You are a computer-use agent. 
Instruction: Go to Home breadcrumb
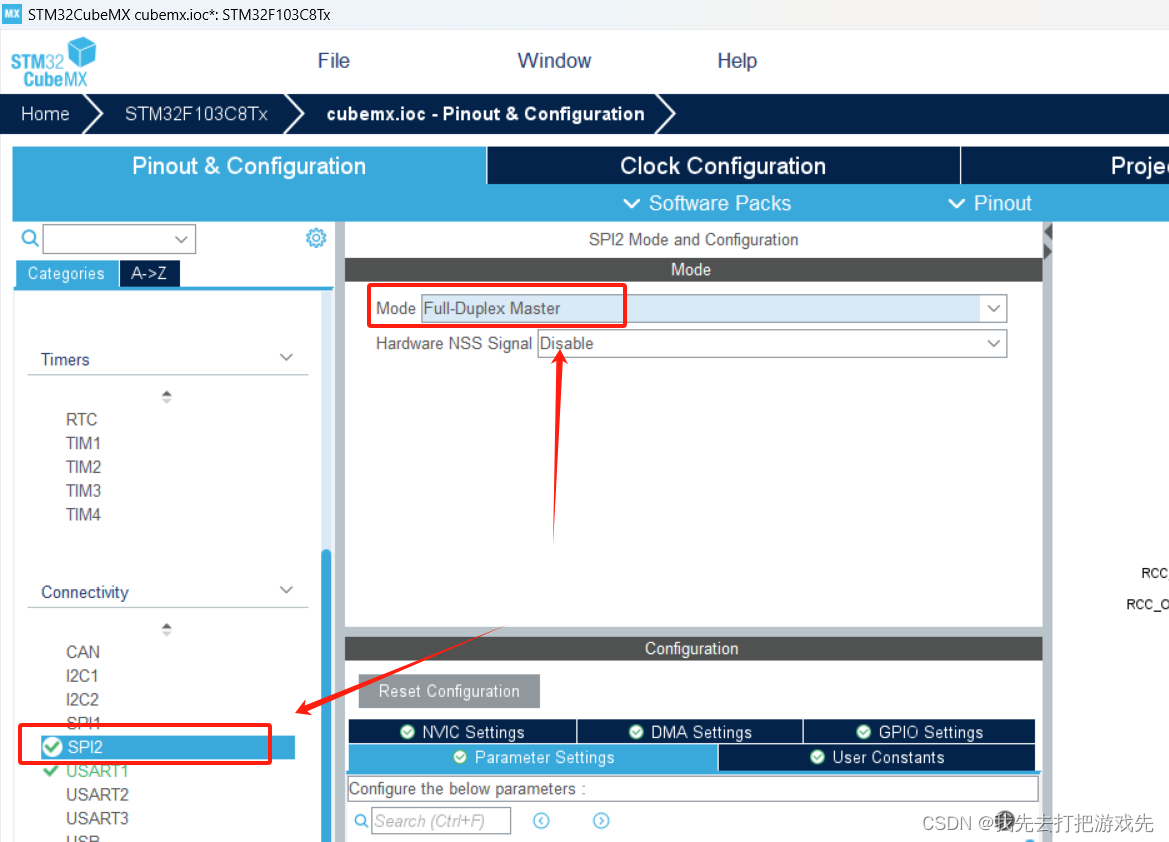click(45, 114)
